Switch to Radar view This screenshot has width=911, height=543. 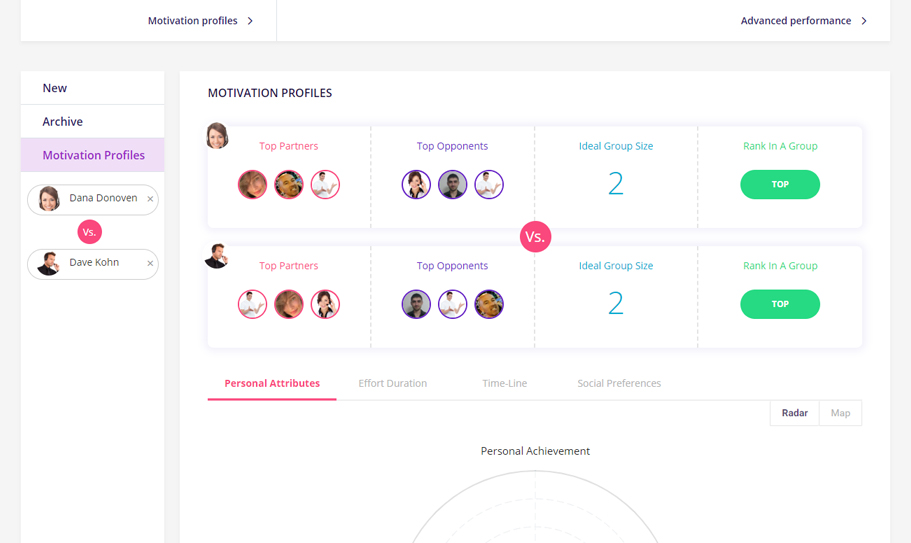click(x=794, y=413)
